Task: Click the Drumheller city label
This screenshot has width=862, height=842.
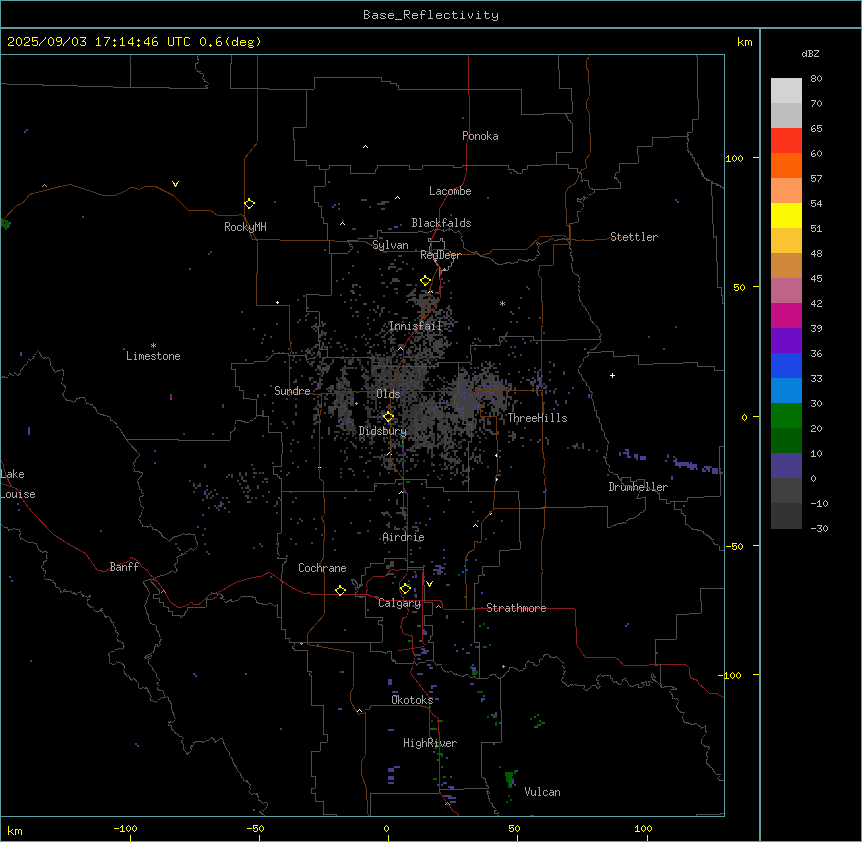Action: click(x=638, y=487)
